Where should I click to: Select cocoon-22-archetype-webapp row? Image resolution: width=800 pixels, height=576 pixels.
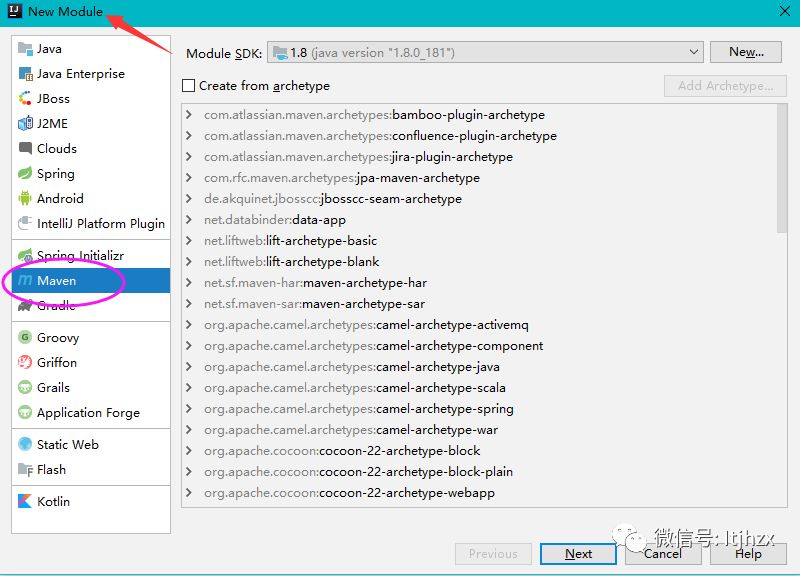point(484,493)
